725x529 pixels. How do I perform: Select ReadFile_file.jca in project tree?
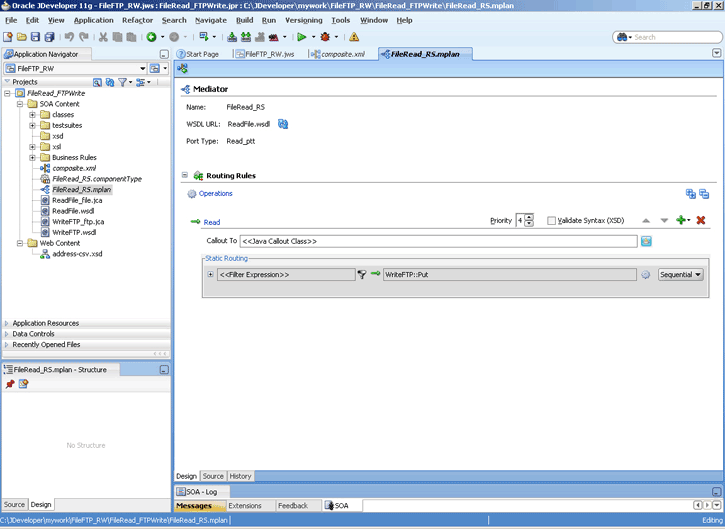[77, 201]
